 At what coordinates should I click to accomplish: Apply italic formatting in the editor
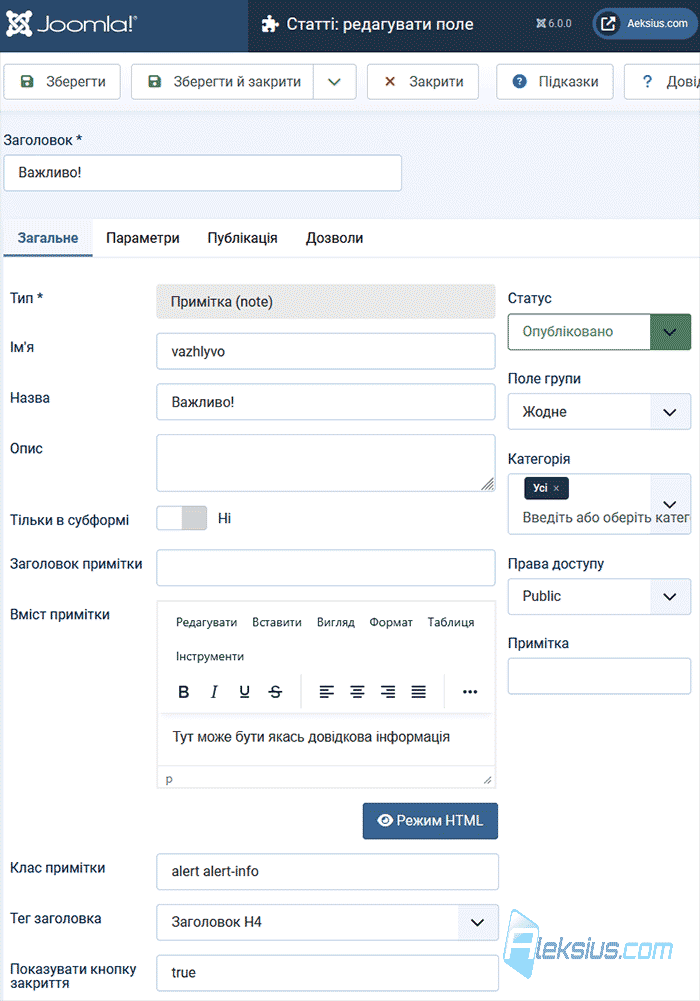pyautogui.click(x=214, y=691)
